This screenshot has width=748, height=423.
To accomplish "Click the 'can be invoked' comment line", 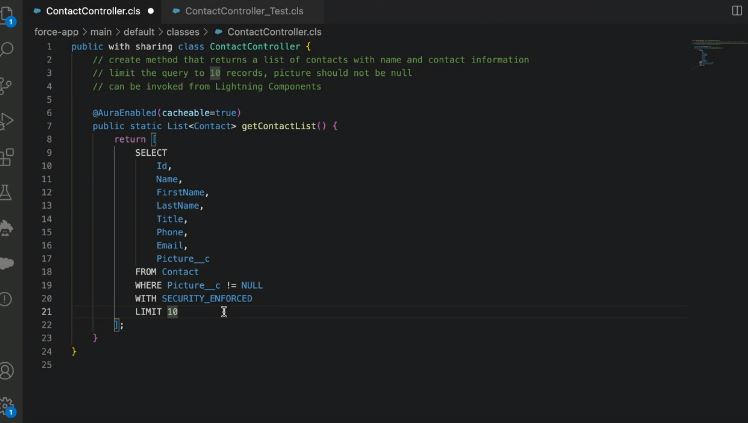I will pyautogui.click(x=207, y=86).
